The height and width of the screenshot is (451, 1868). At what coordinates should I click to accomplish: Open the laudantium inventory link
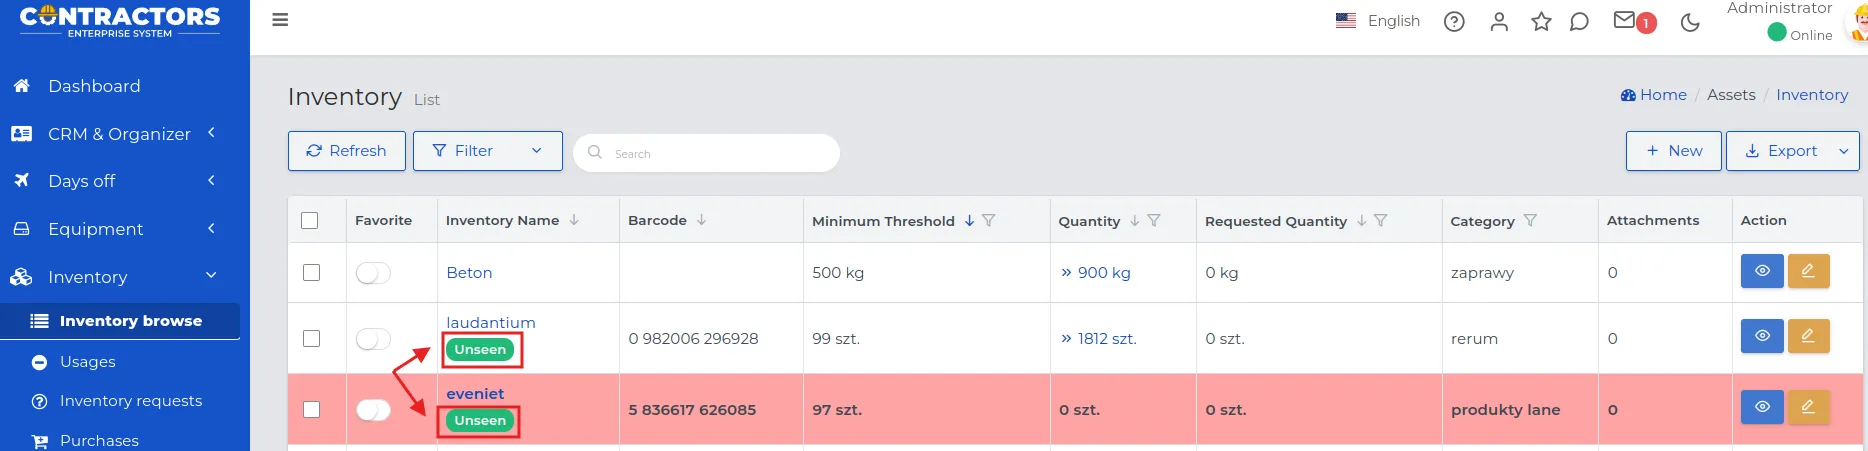491,323
